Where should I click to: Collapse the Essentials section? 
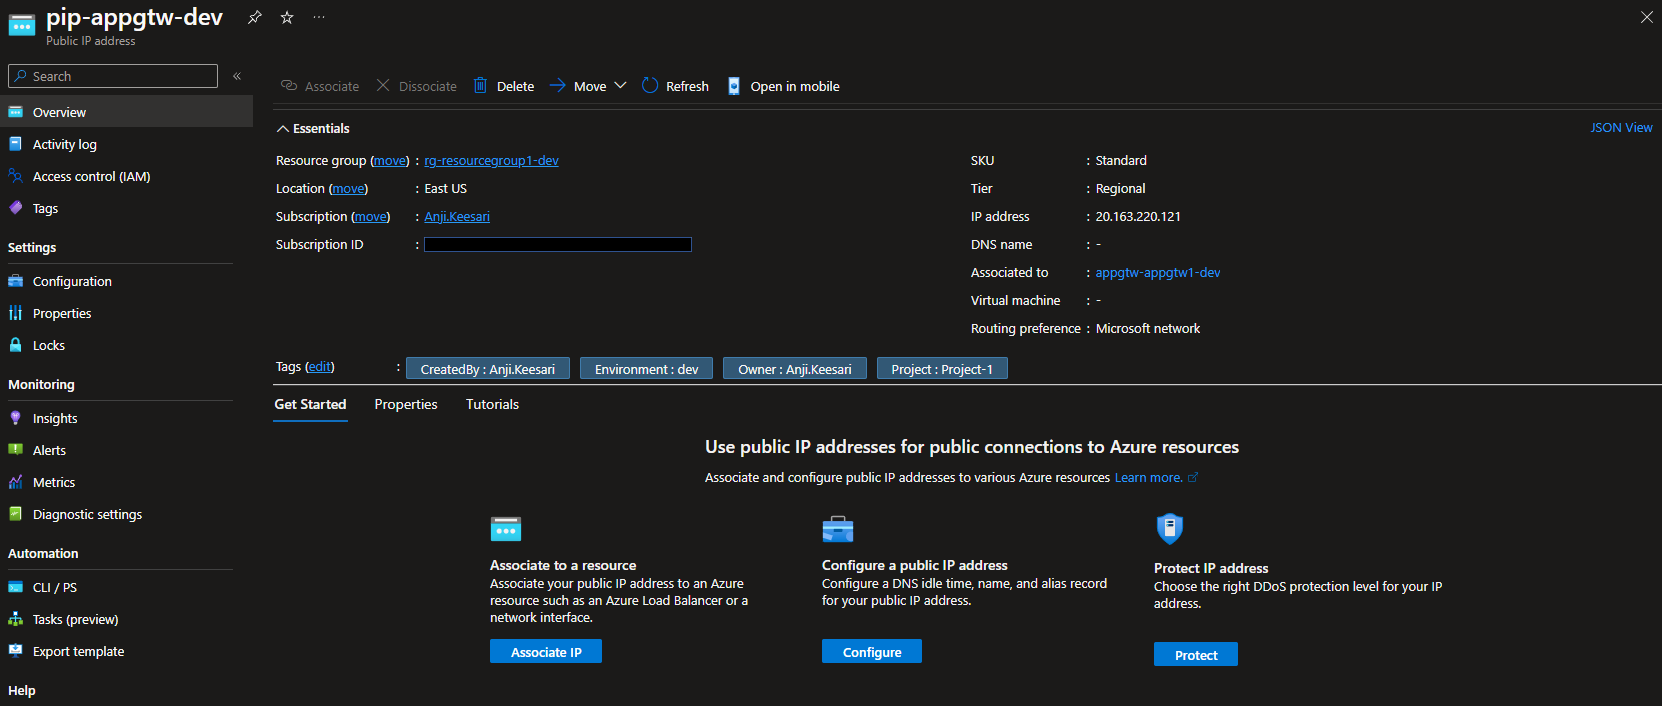point(283,129)
